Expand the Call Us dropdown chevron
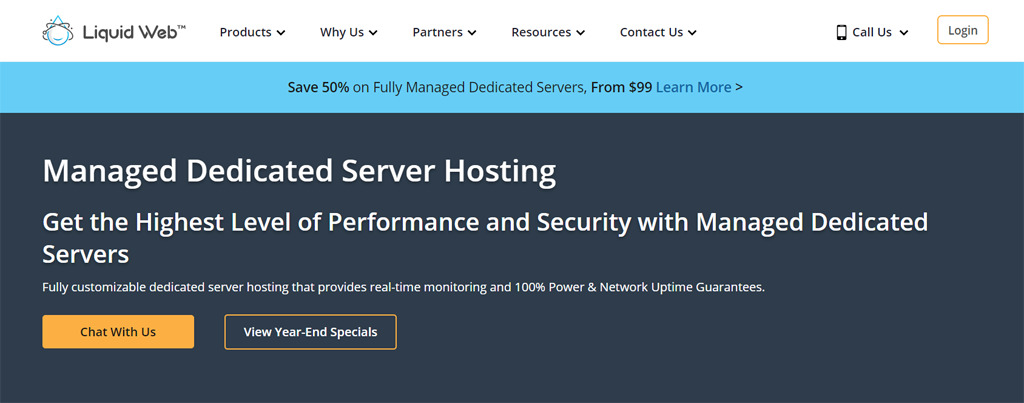The height and width of the screenshot is (403, 1024). [904, 33]
